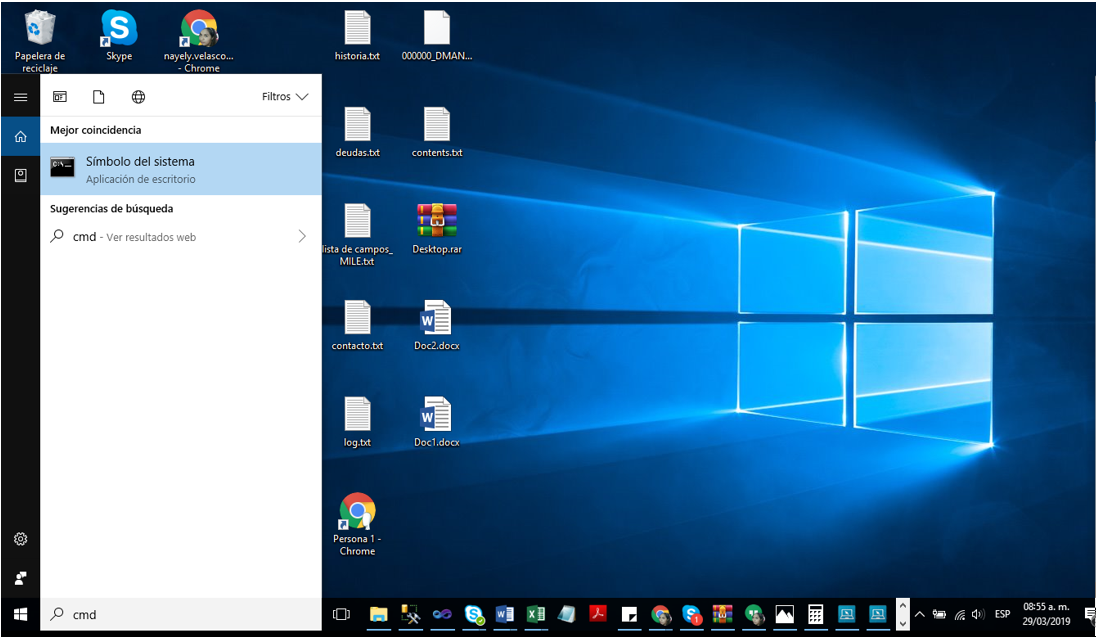Expand the search panel hamburger menu
Image resolution: width=1097 pixels, height=637 pixels.
tap(20, 97)
